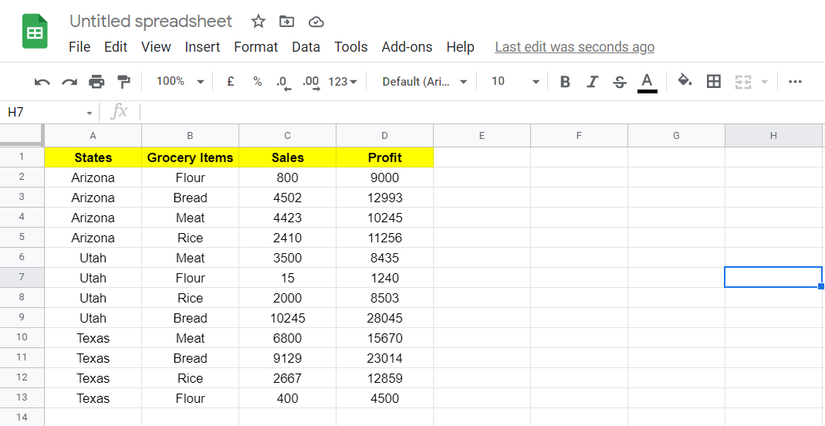This screenshot has height=426, width=825.
Task: Open the Insert menu
Action: [203, 47]
